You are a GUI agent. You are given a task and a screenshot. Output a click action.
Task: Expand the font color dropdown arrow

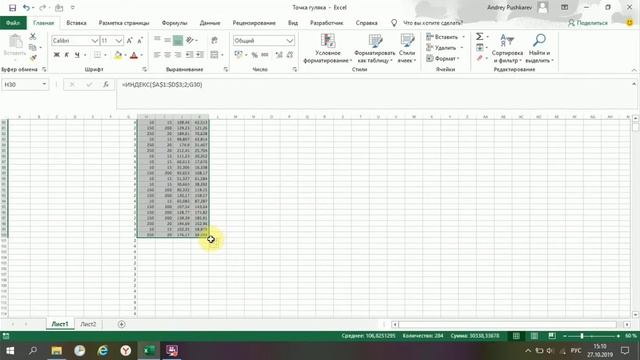click(x=142, y=55)
